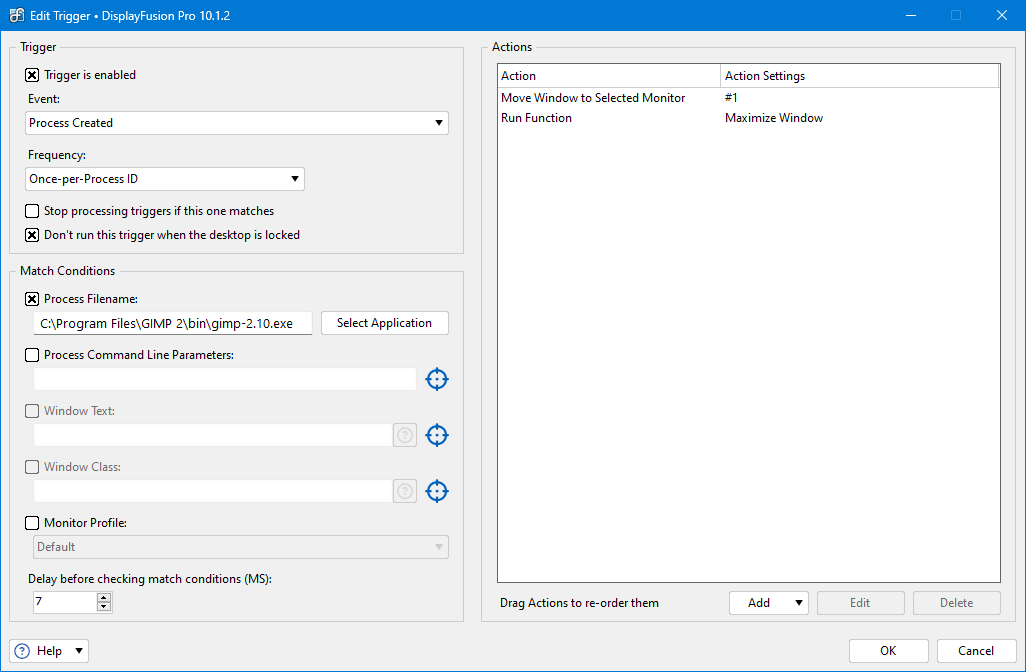1026x672 pixels.
Task: Enable the Monitor Profile checkbox
Action: (x=33, y=523)
